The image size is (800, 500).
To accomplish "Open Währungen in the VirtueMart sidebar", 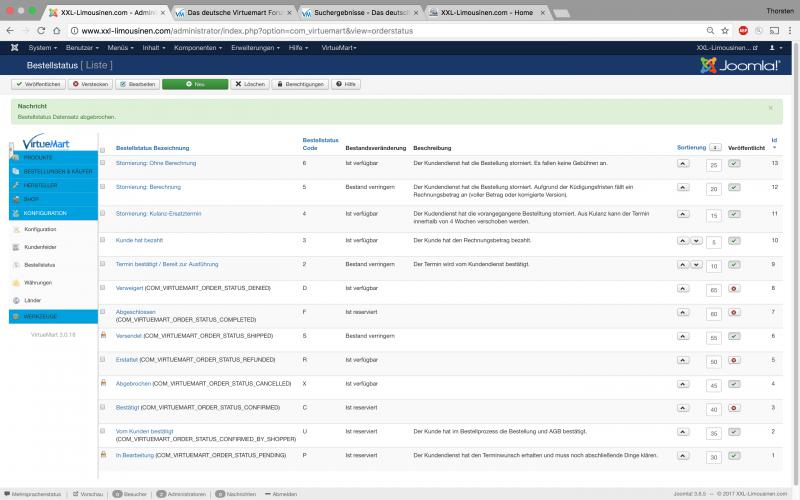I will click(38, 282).
